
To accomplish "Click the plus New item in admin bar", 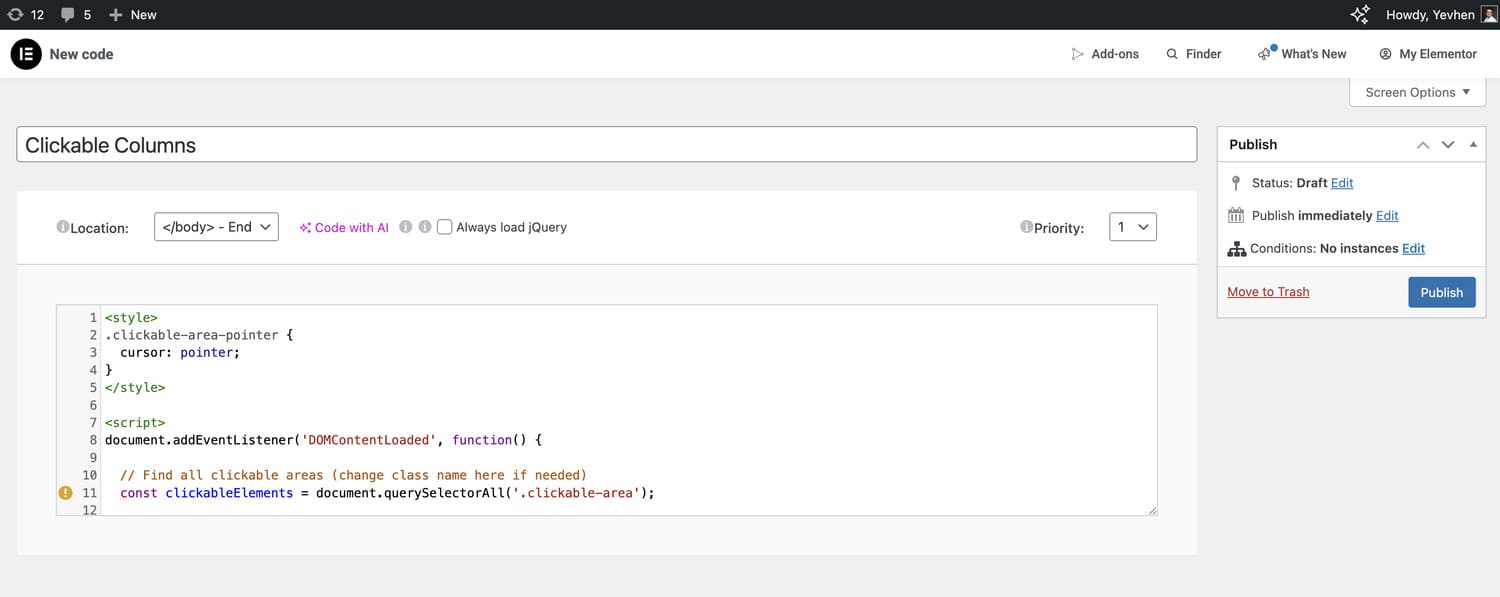I will (132, 15).
